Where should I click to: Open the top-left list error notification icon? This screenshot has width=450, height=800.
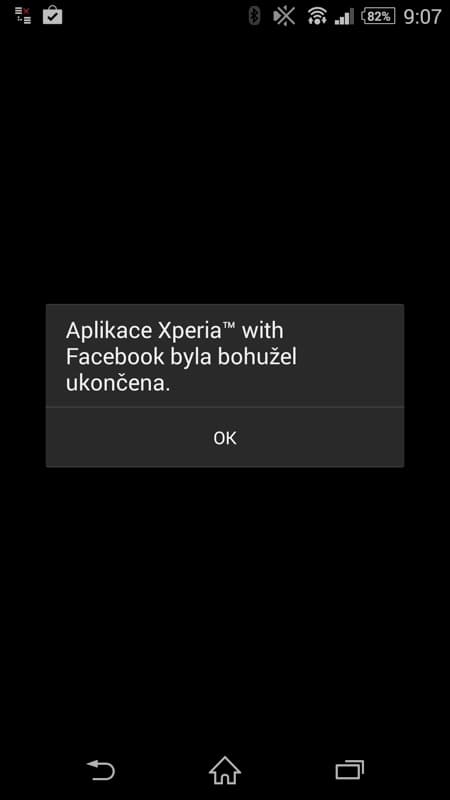22,15
